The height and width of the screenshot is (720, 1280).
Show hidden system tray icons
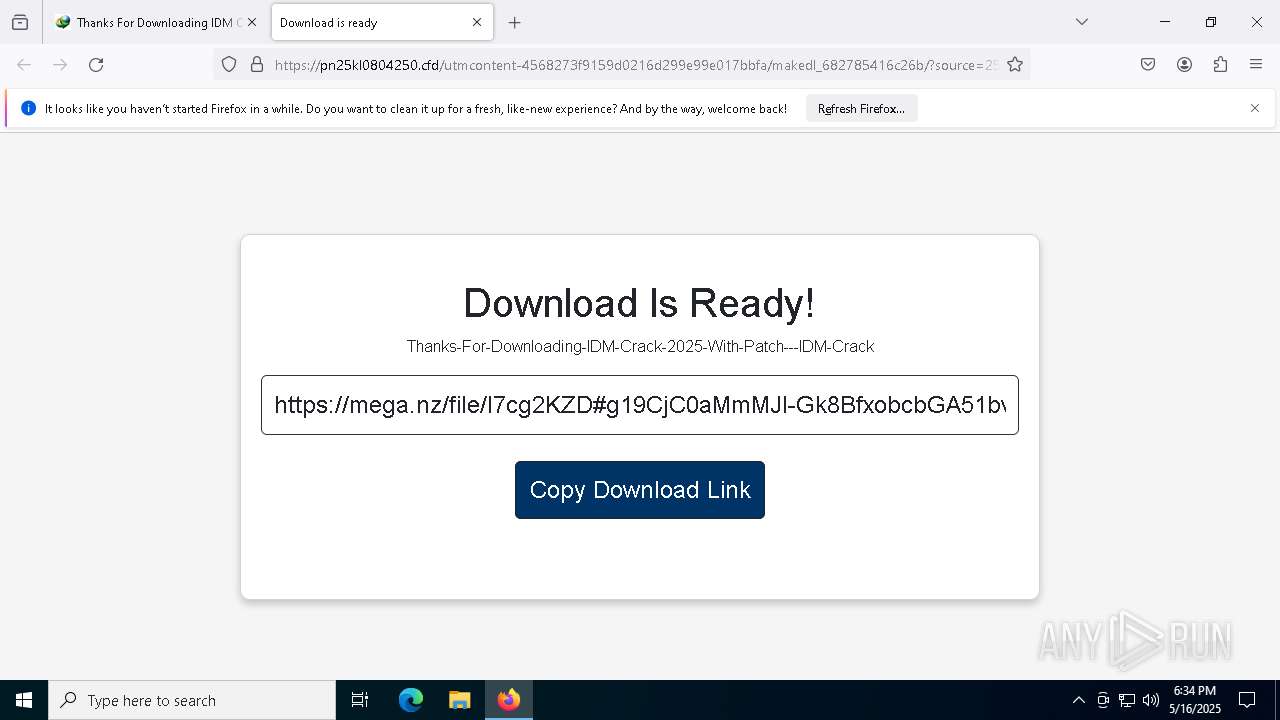tap(1078, 700)
